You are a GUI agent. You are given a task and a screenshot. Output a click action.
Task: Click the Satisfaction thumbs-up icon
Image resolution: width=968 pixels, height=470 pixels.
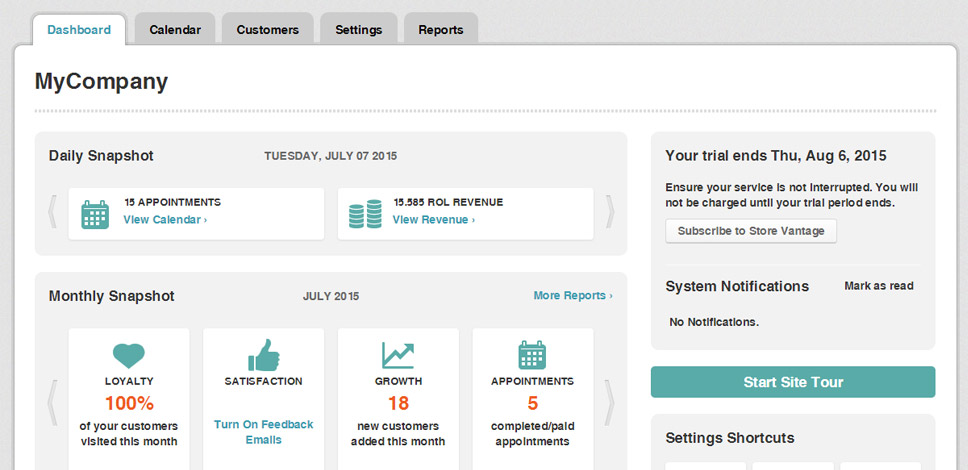264,355
